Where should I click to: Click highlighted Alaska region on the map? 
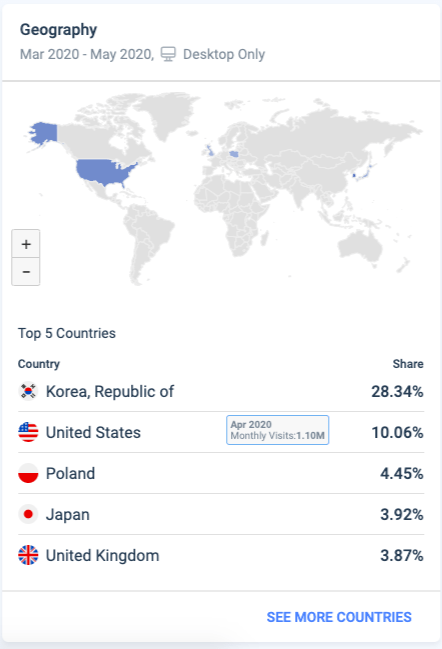click(x=43, y=133)
